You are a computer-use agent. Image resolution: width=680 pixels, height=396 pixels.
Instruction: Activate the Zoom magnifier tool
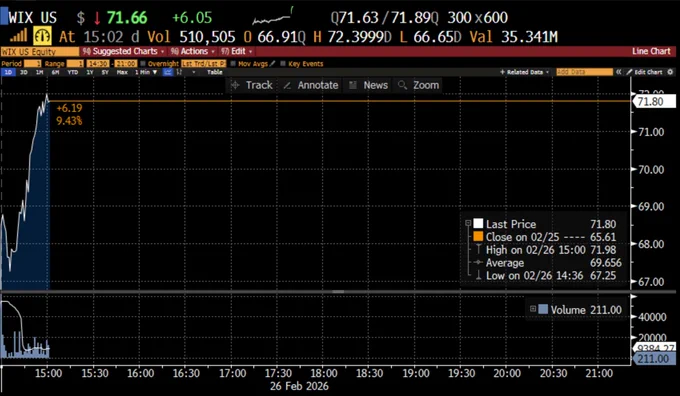point(419,85)
